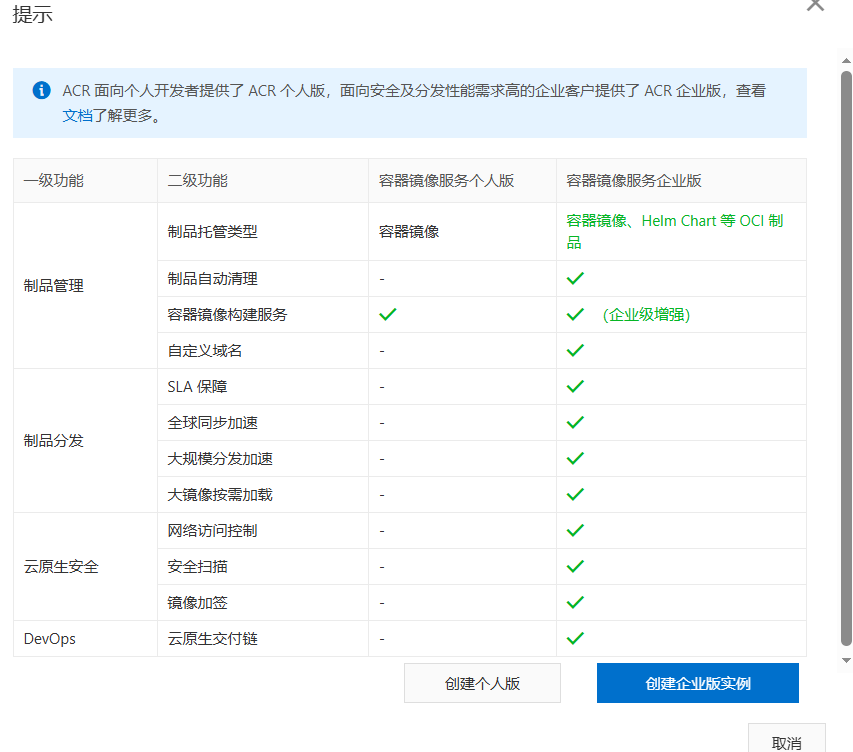The image size is (853, 752).
Task: Click the vertical scrollbar thumb of the dialog
Action: [x=846, y=358]
